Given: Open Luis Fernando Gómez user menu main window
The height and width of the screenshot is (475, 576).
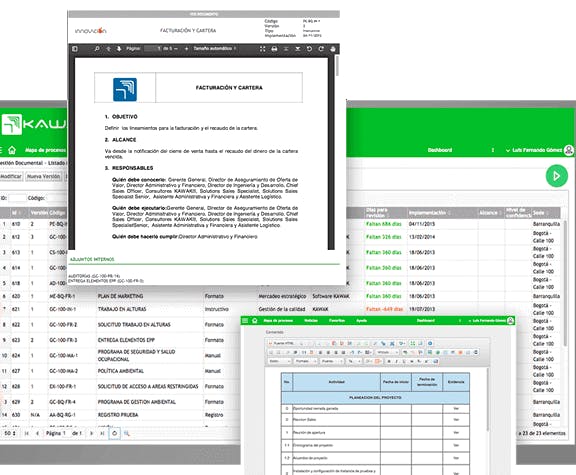Looking at the screenshot, I should [x=534, y=150].
